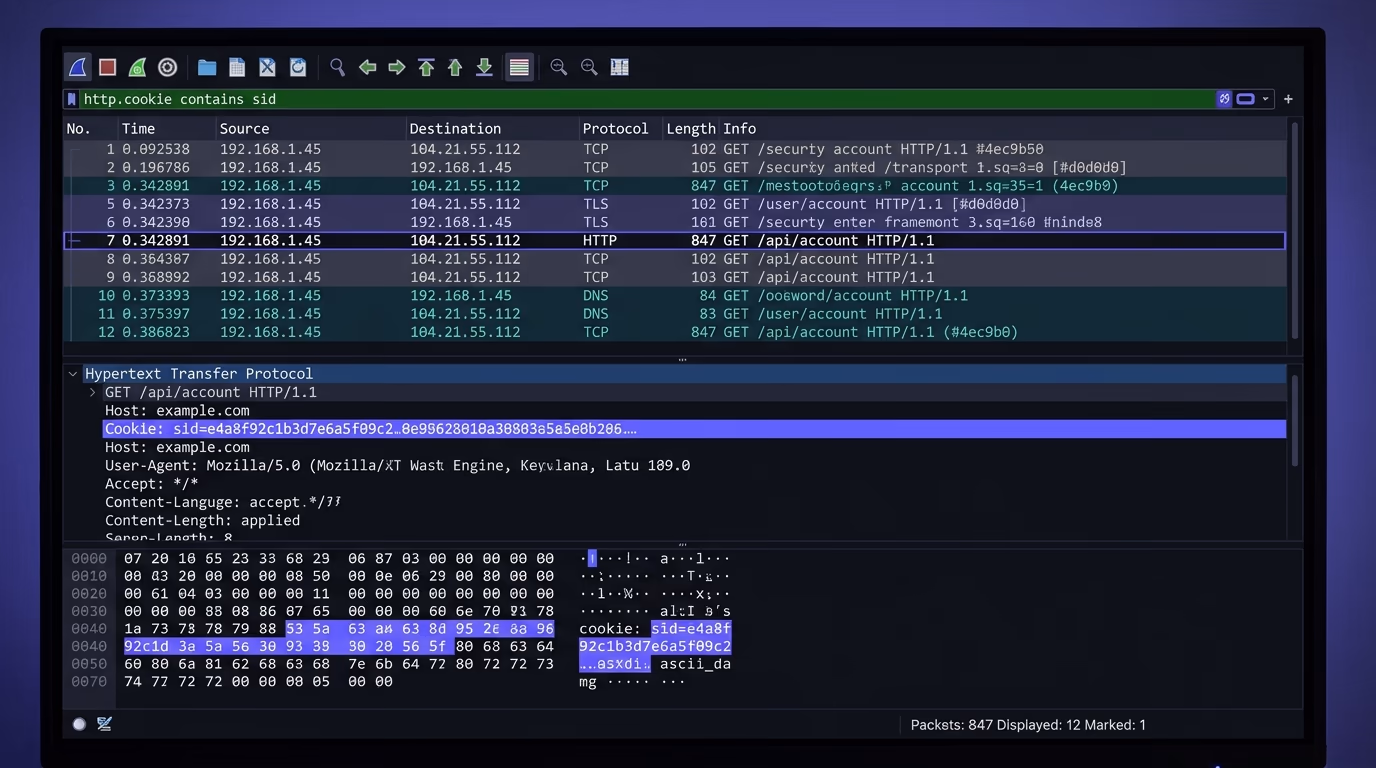
Task: Open capture options round gear icon
Action: (168, 67)
